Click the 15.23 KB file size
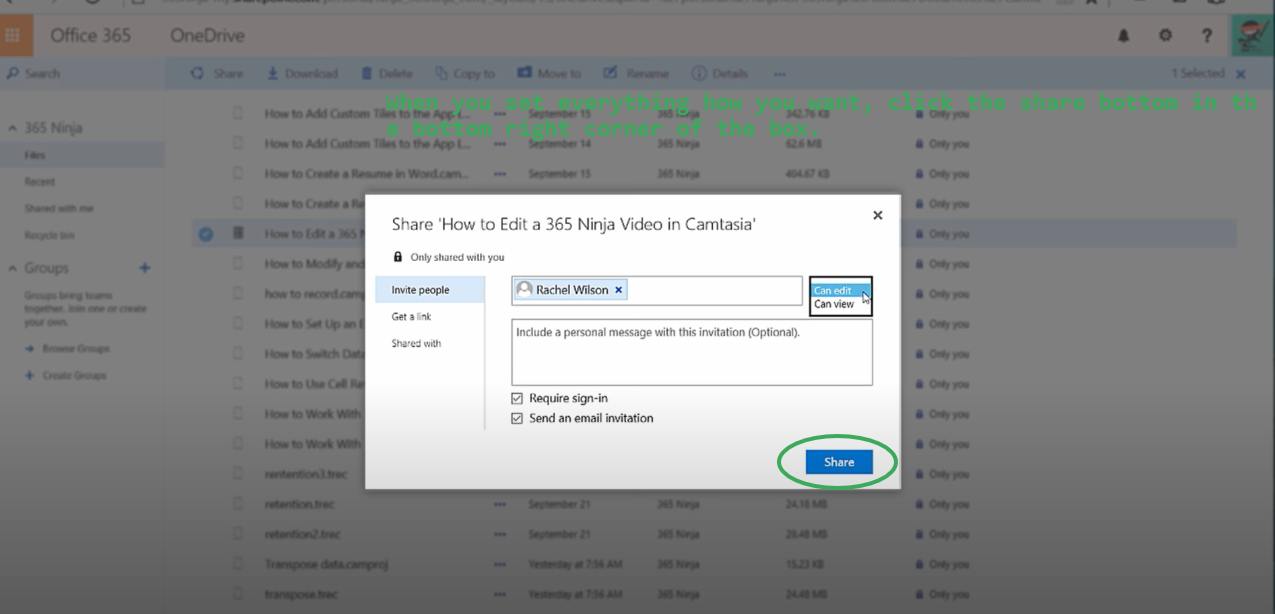 pyautogui.click(x=805, y=564)
